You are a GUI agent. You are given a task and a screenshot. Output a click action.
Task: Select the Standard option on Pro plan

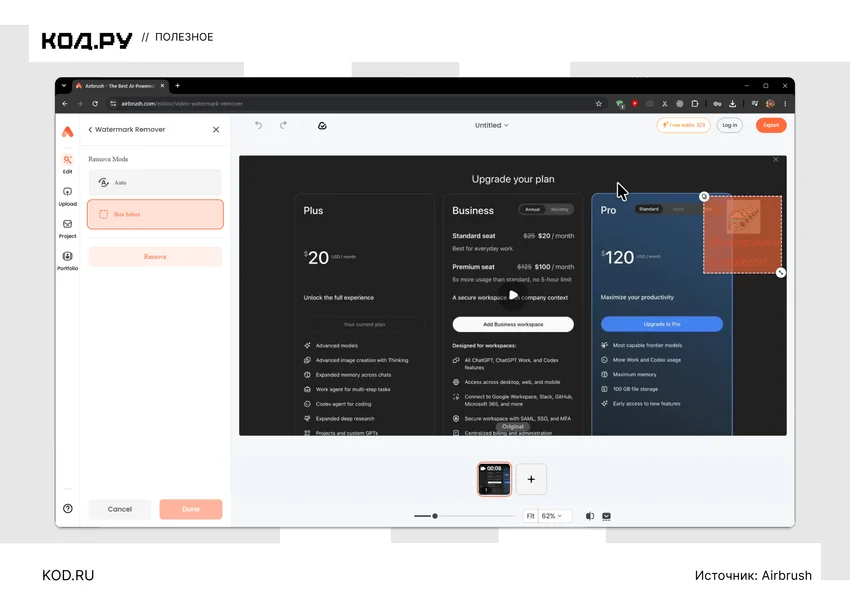click(649, 209)
